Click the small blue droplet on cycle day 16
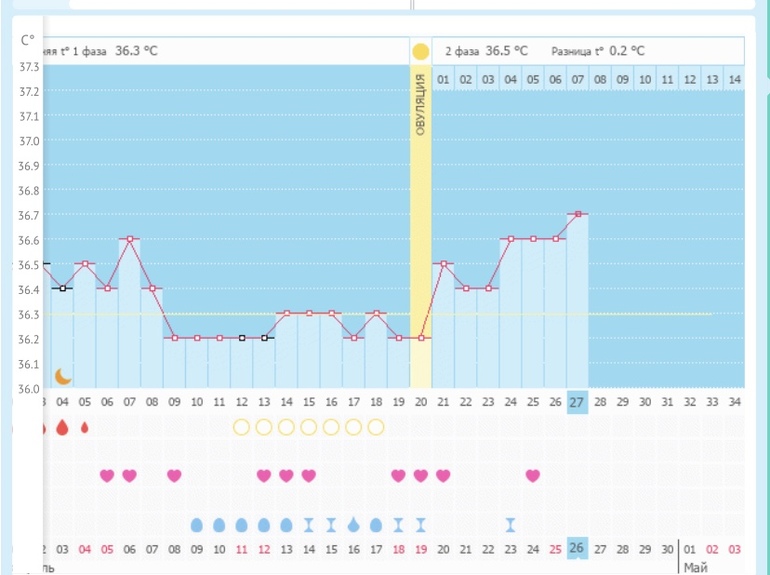770x575 pixels. pos(354,524)
